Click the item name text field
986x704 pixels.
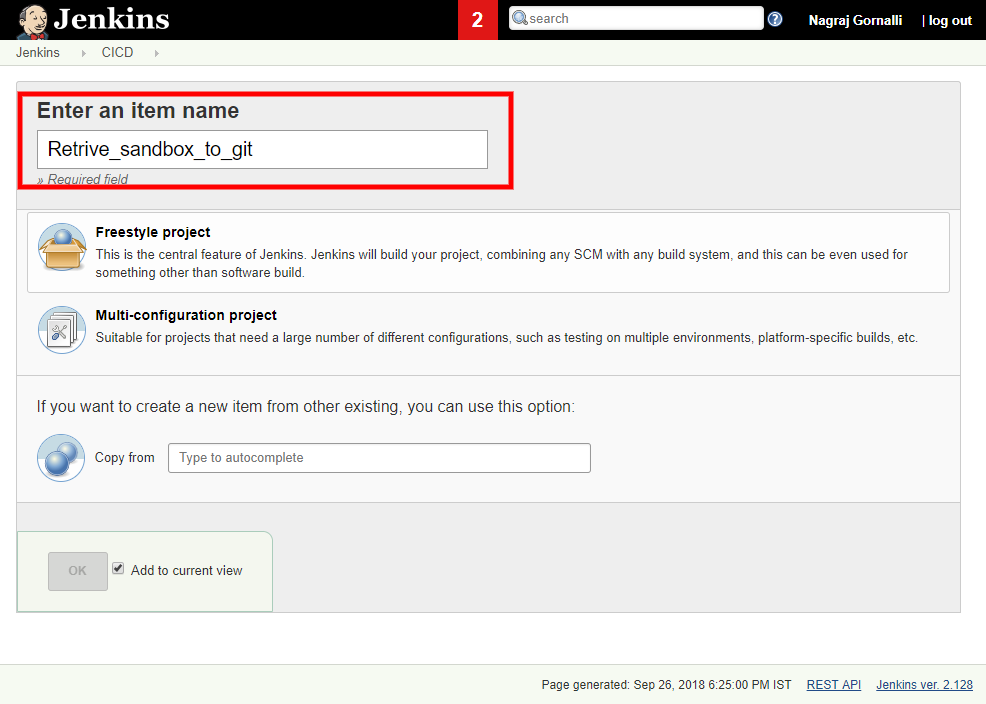(262, 150)
